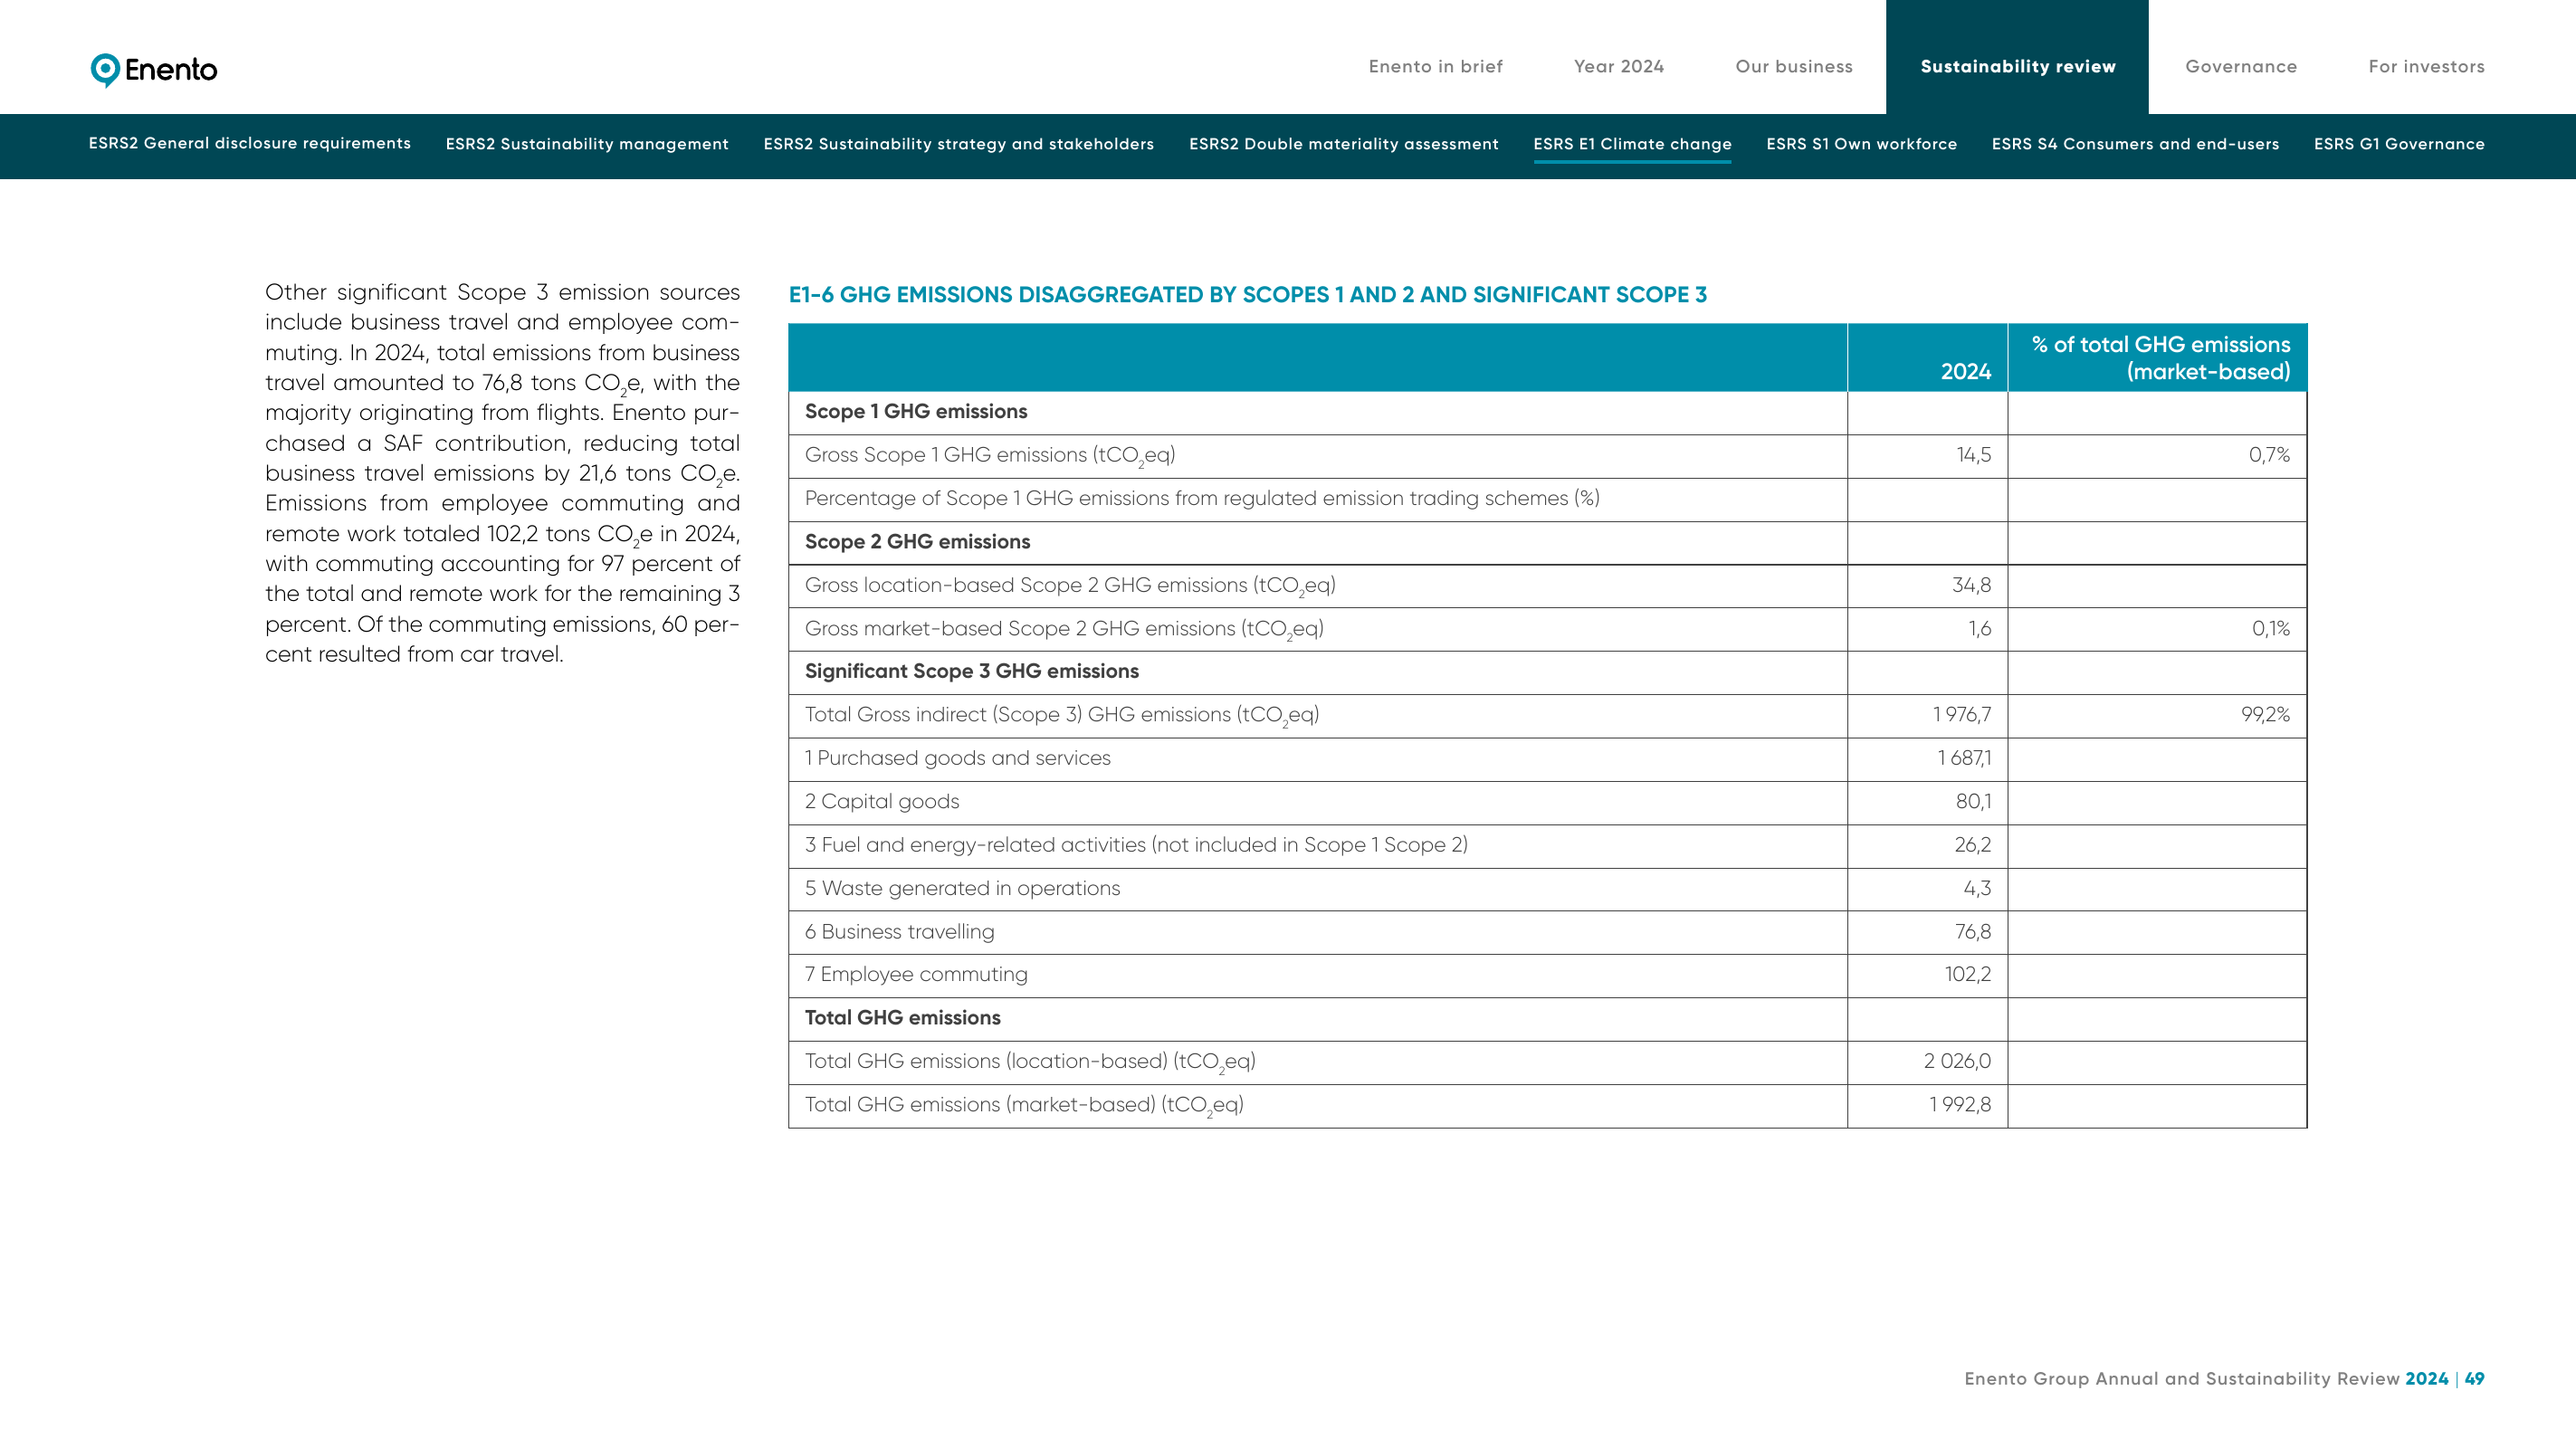Select the Scope 2 GHG emissions heading

(x=917, y=541)
